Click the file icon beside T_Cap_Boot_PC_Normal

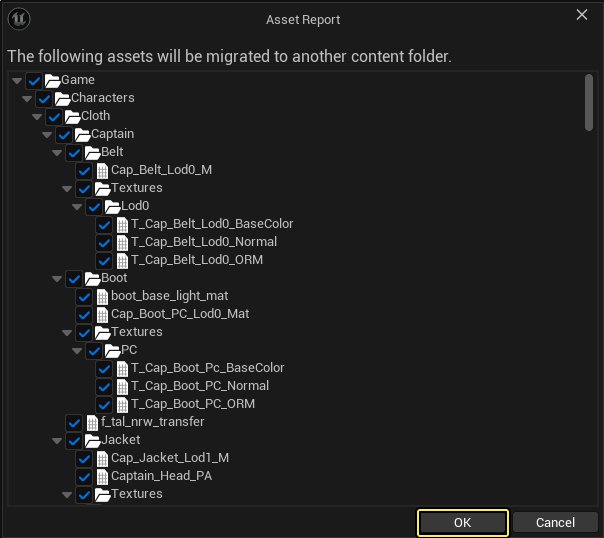122,387
